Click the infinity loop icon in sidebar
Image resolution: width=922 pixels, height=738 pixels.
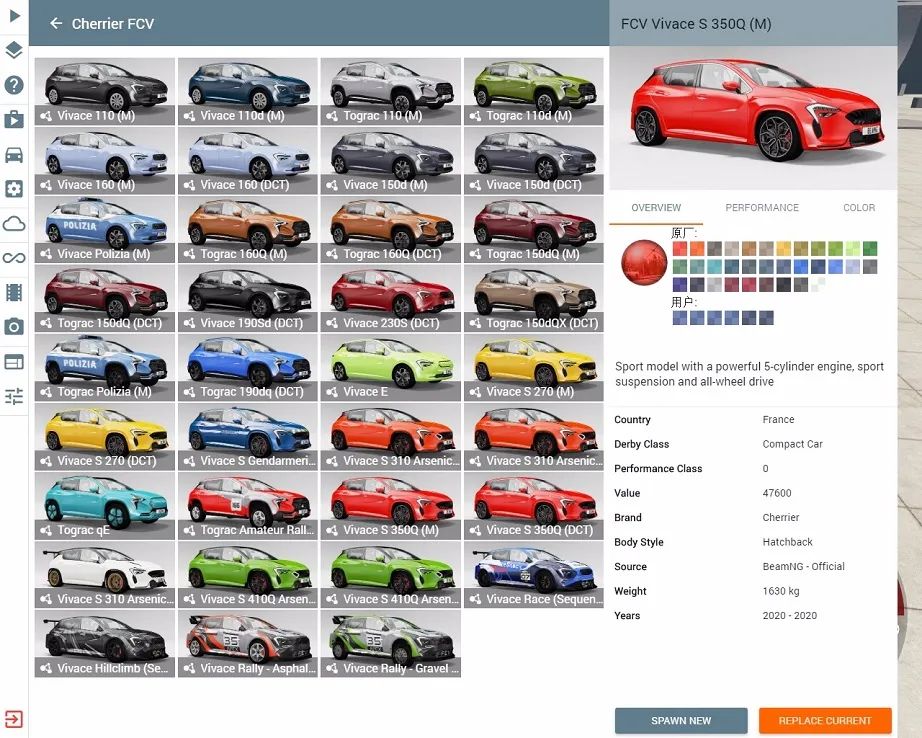pos(14,258)
